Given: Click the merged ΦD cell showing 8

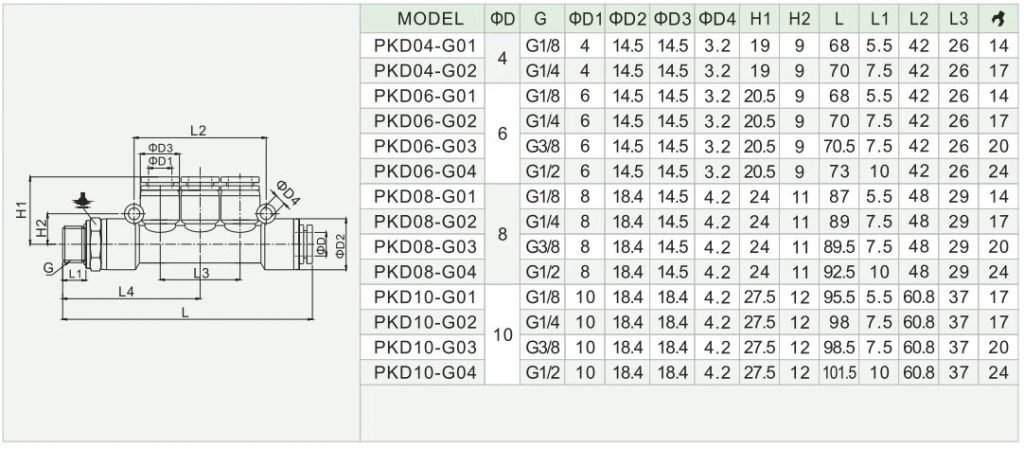Looking at the screenshot, I should point(502,234).
